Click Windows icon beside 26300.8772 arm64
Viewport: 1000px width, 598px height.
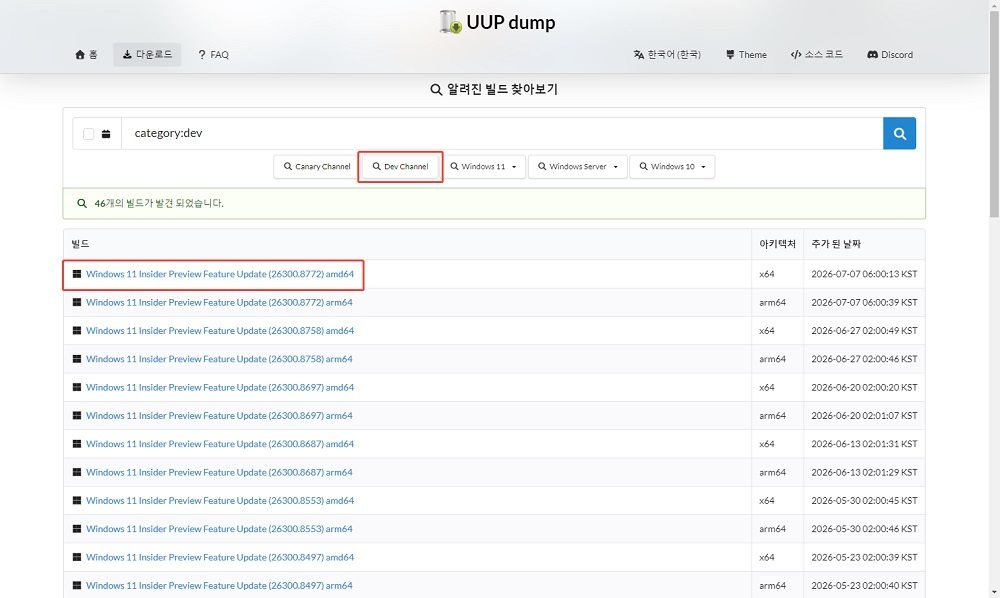pyautogui.click(x=77, y=302)
